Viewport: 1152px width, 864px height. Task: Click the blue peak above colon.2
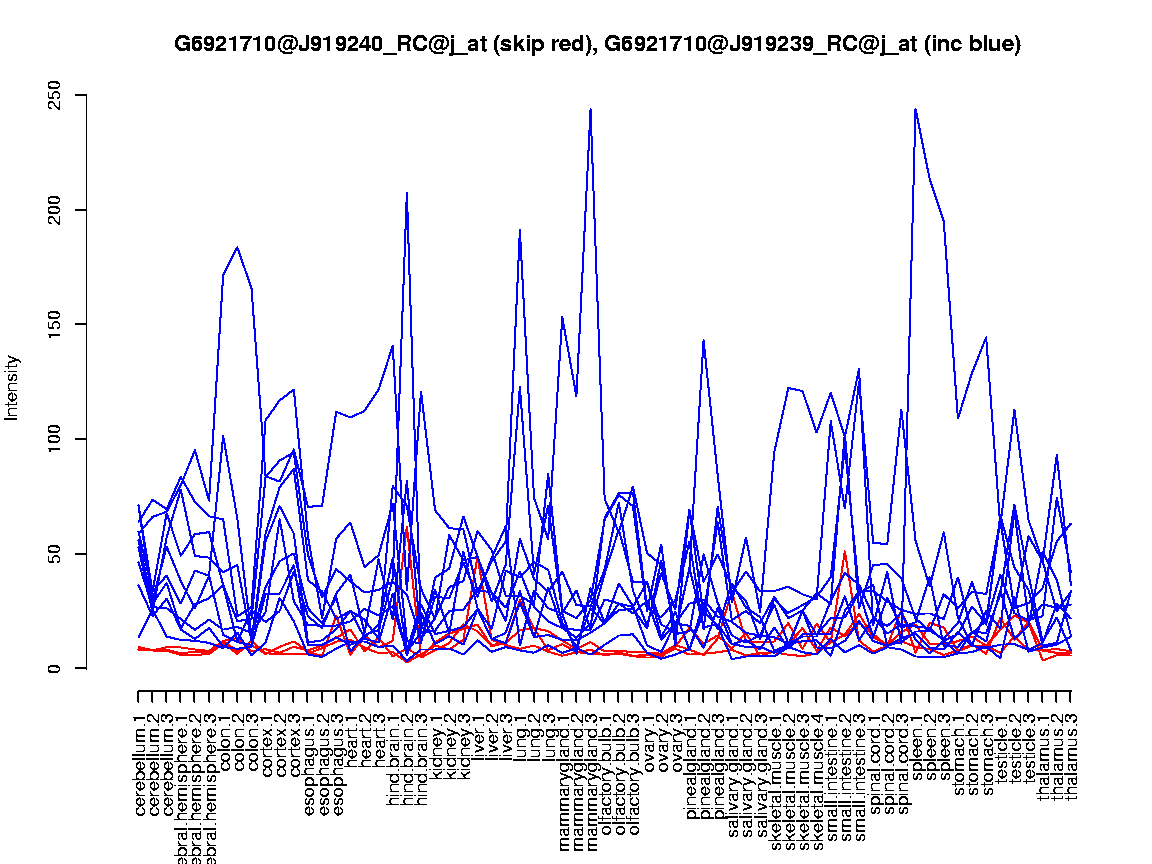point(237,247)
